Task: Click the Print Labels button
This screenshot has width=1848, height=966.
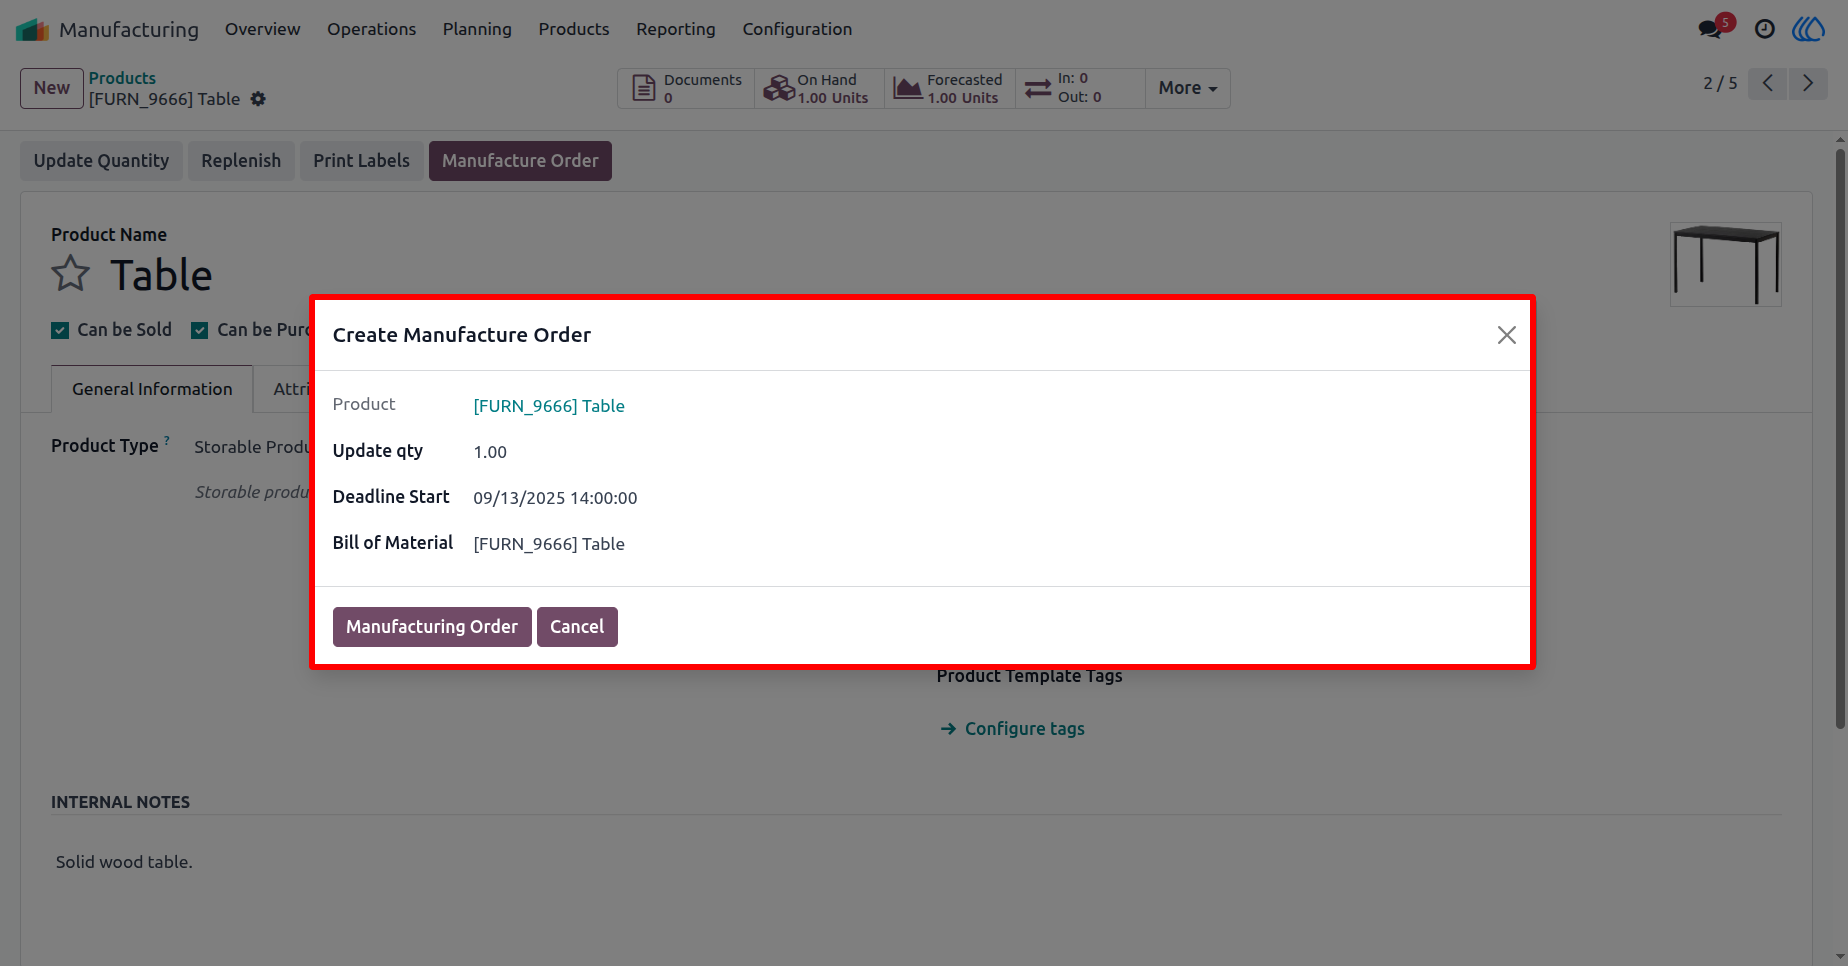Action: pyautogui.click(x=361, y=161)
